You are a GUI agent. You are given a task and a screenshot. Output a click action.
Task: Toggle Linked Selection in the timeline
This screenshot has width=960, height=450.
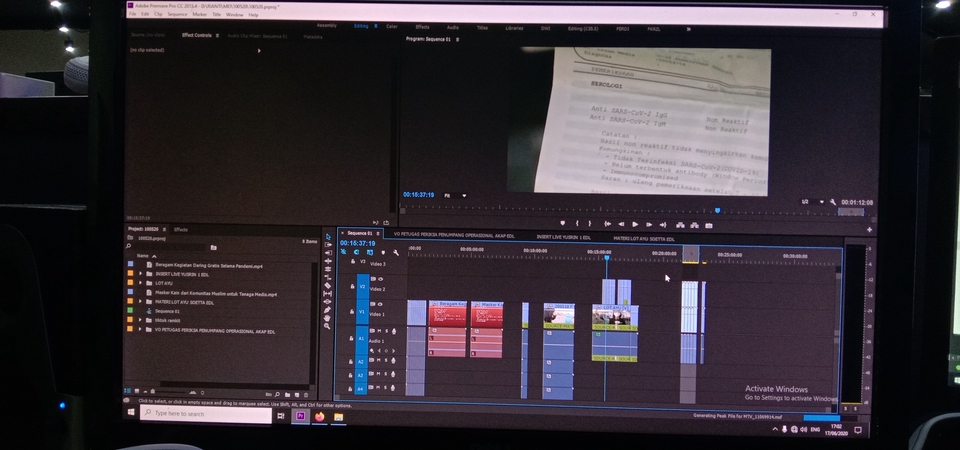tap(370, 252)
